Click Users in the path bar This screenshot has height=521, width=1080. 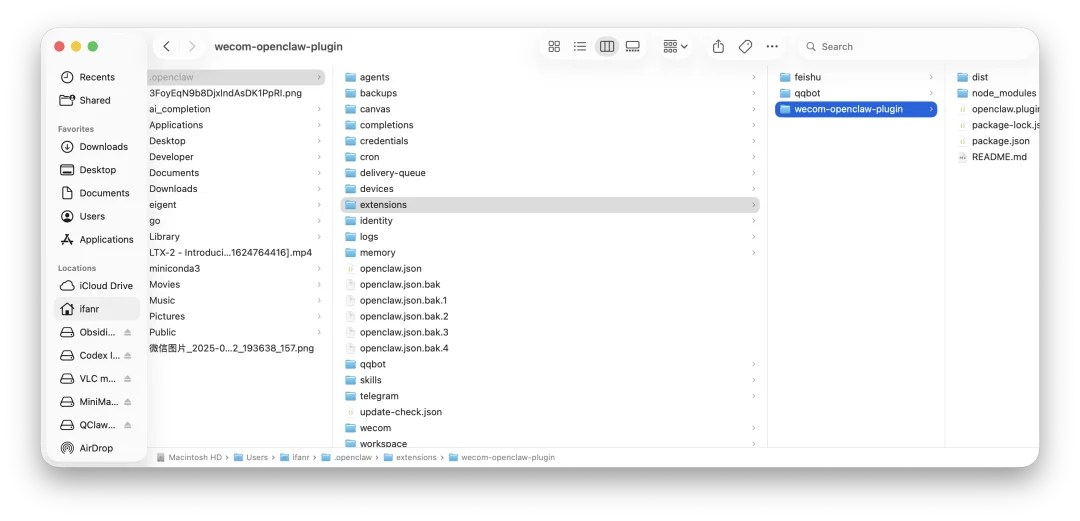pyautogui.click(x=257, y=457)
